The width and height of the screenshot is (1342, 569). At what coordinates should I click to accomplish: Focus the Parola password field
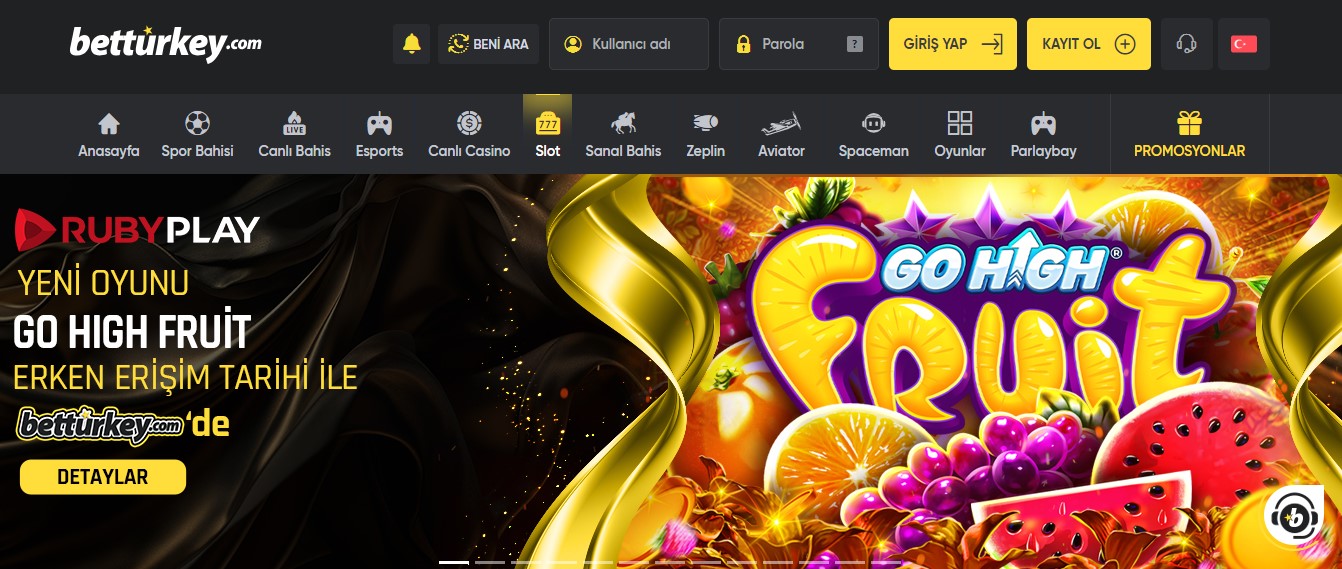pos(799,44)
